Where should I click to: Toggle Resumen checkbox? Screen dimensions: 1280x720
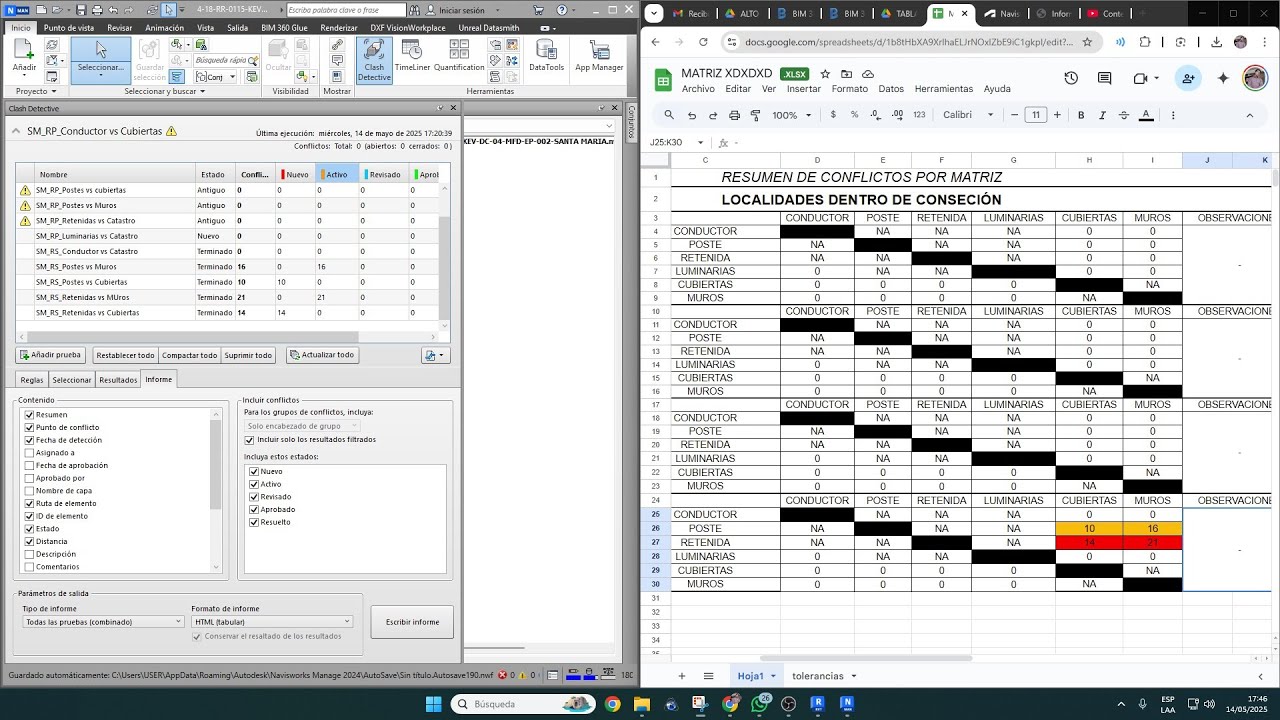click(x=29, y=414)
